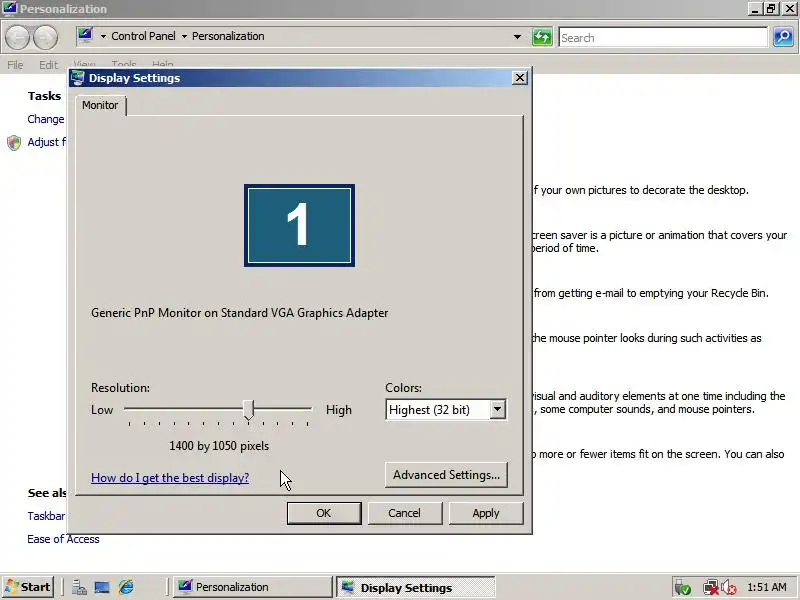Click the Personalization title bar icon
Viewport: 800px width, 600px height.
(10, 8)
